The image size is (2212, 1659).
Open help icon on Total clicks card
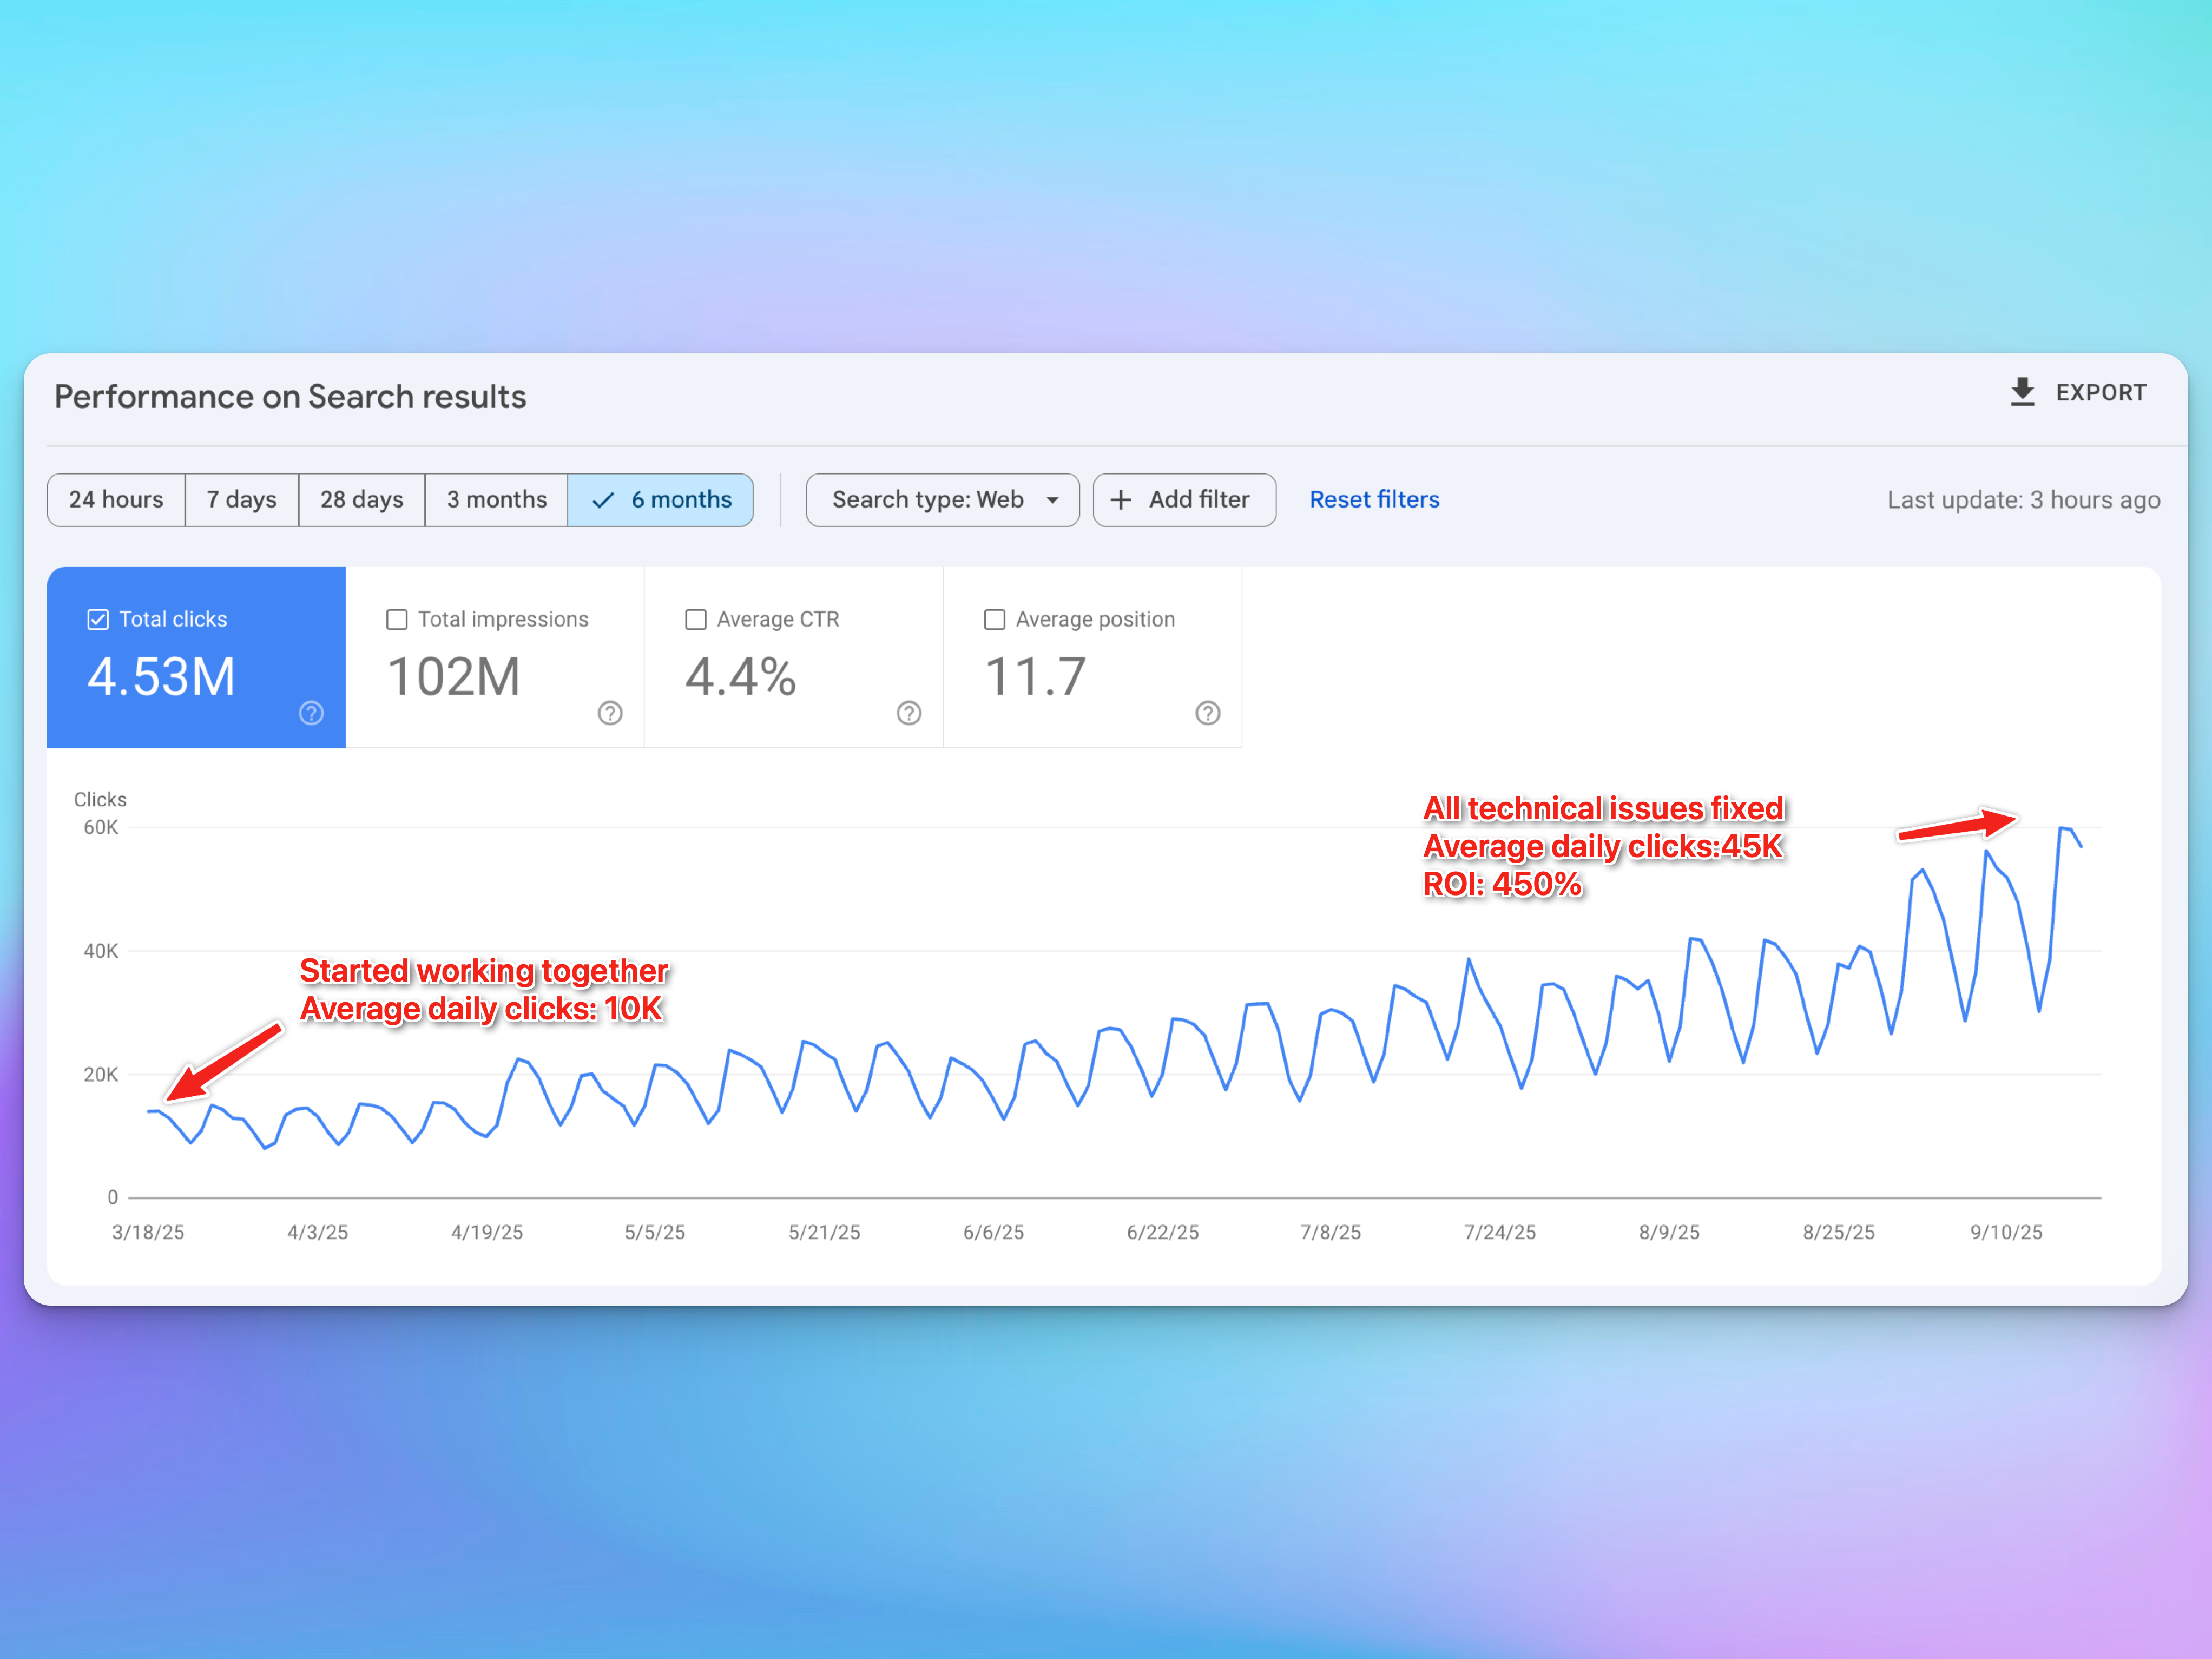(311, 713)
